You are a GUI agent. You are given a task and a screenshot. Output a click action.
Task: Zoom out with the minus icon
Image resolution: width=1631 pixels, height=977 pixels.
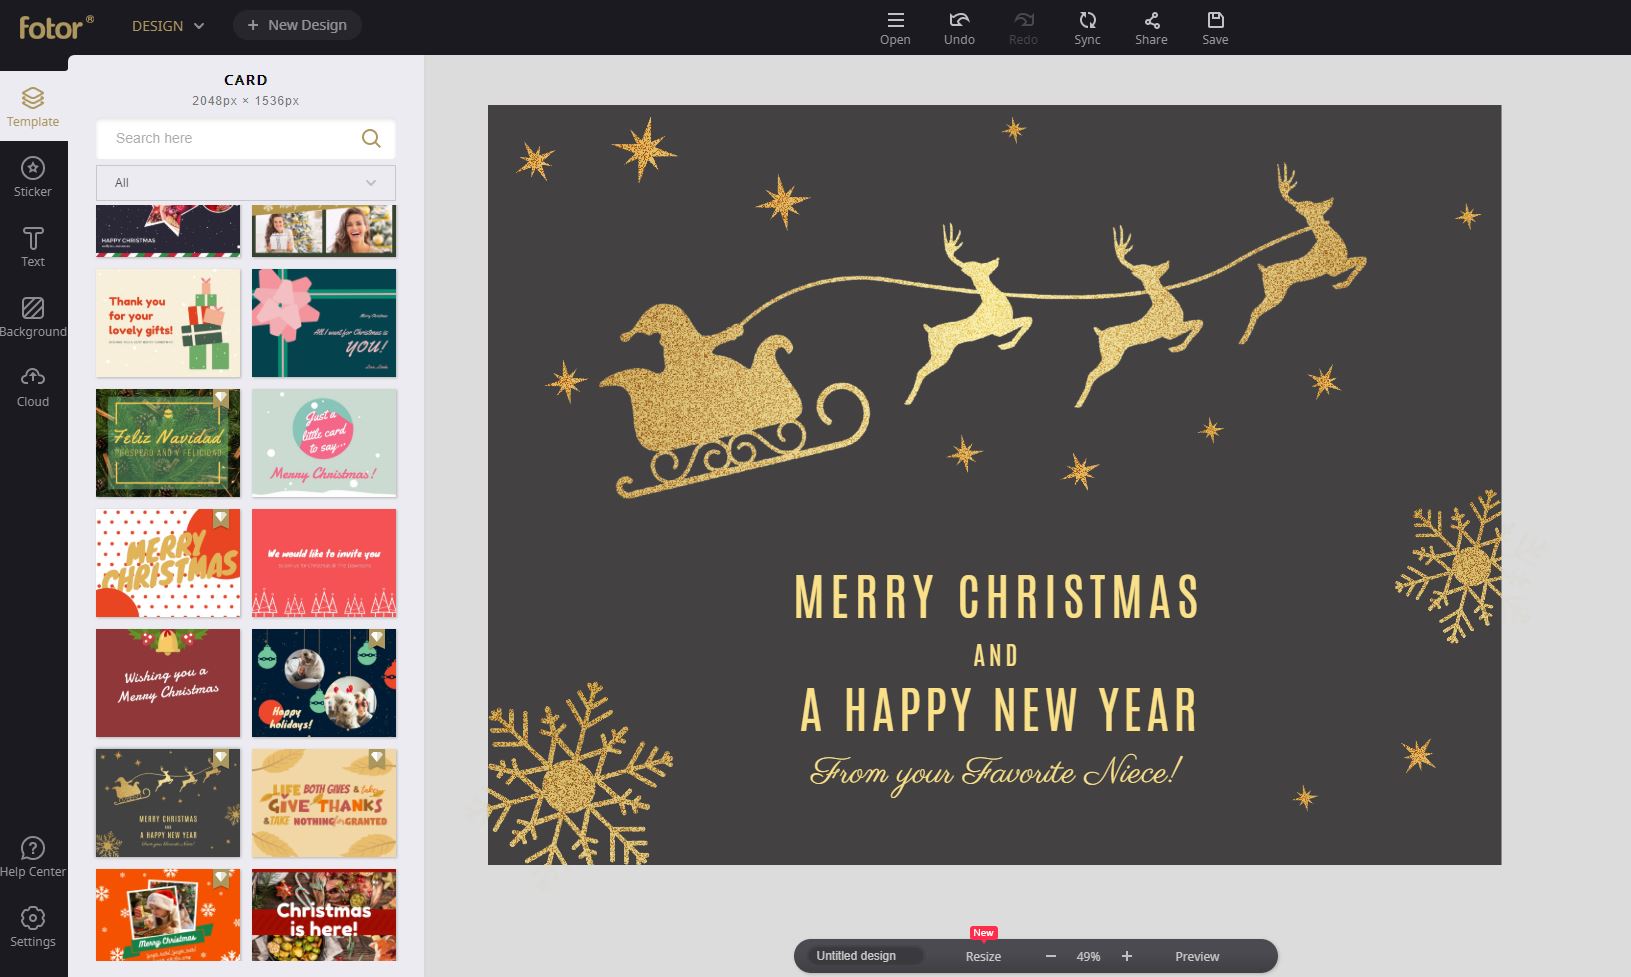(1051, 956)
